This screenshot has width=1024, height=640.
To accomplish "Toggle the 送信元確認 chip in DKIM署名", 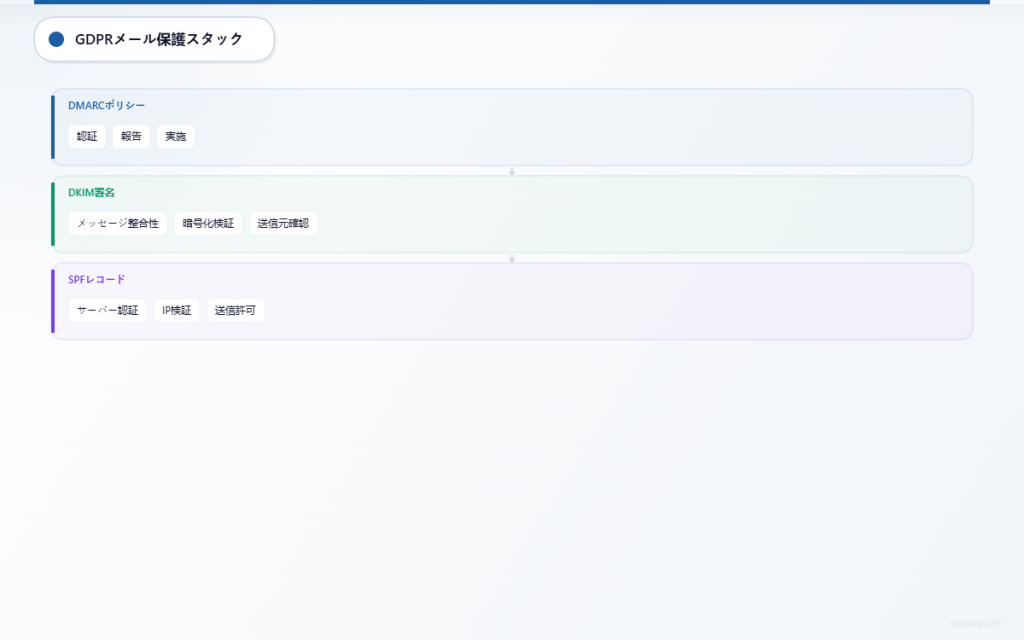I will 283,223.
